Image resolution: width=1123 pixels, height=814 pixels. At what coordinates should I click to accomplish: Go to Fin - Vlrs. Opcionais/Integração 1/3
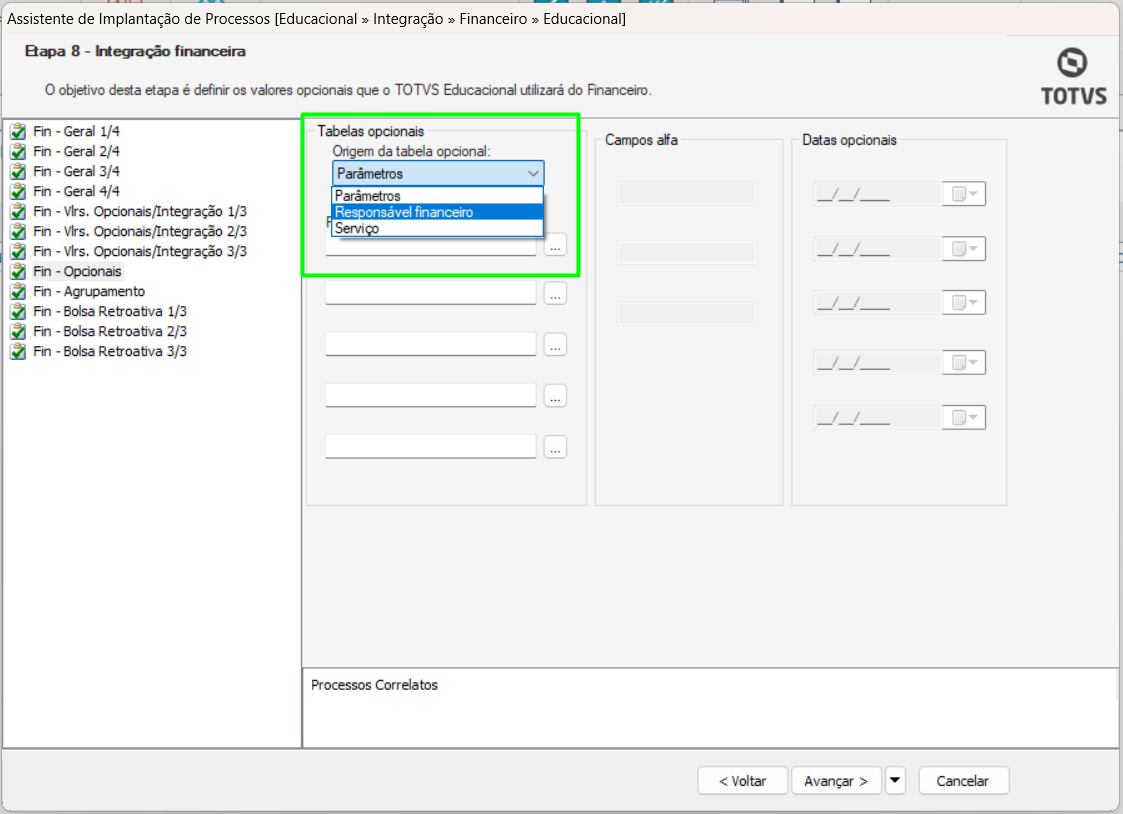pyautogui.click(x=140, y=211)
